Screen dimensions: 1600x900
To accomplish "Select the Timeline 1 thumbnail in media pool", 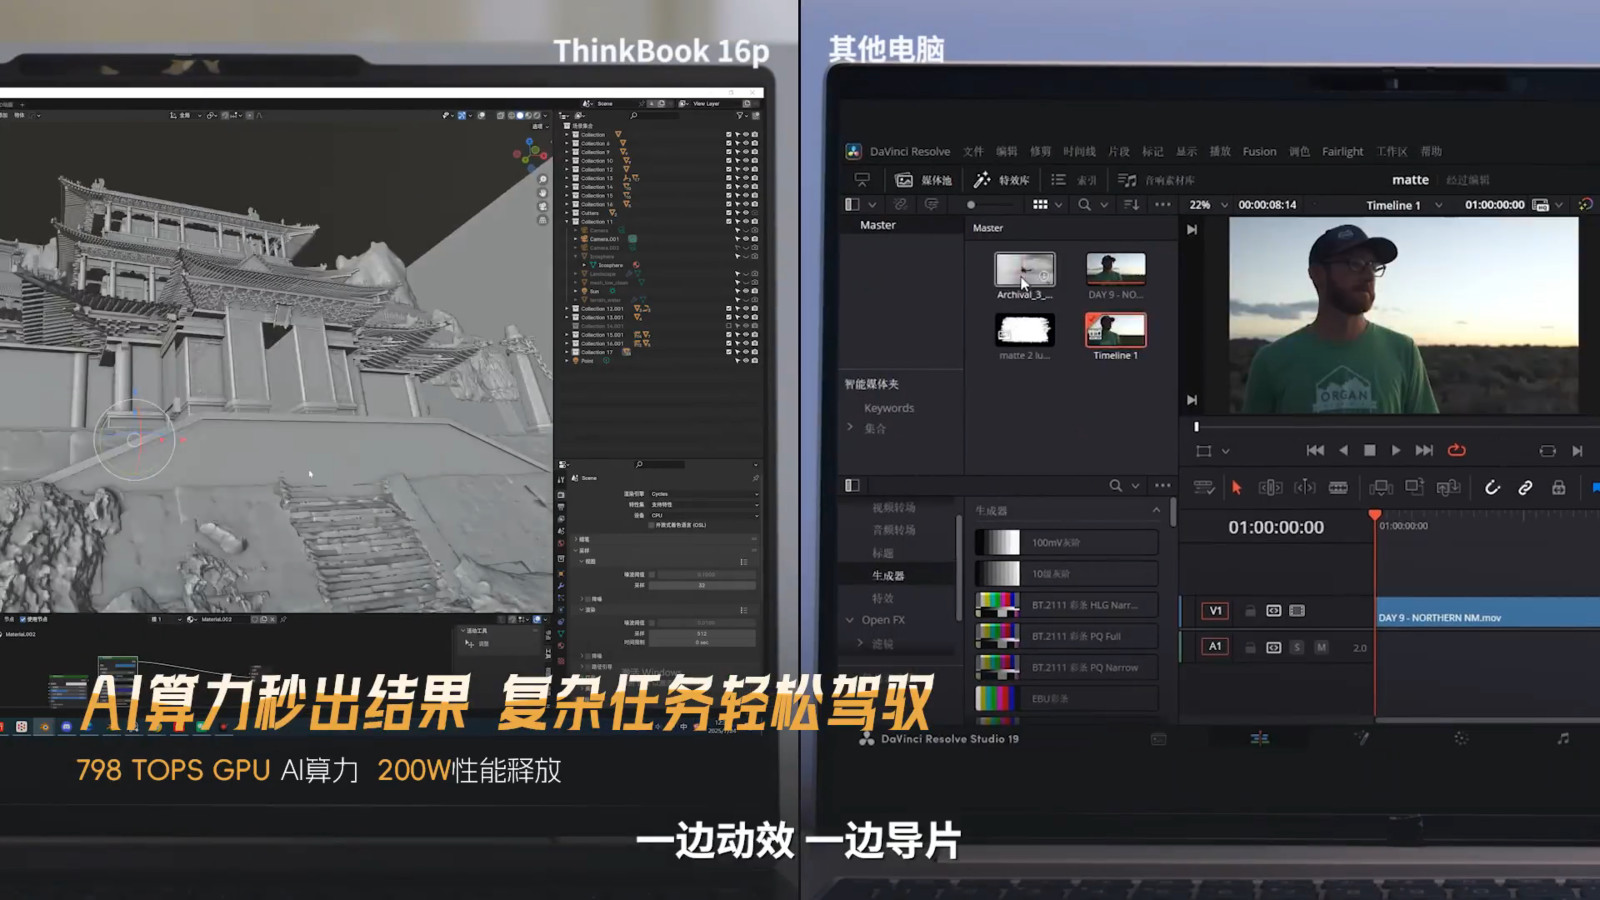I will [x=1115, y=330].
